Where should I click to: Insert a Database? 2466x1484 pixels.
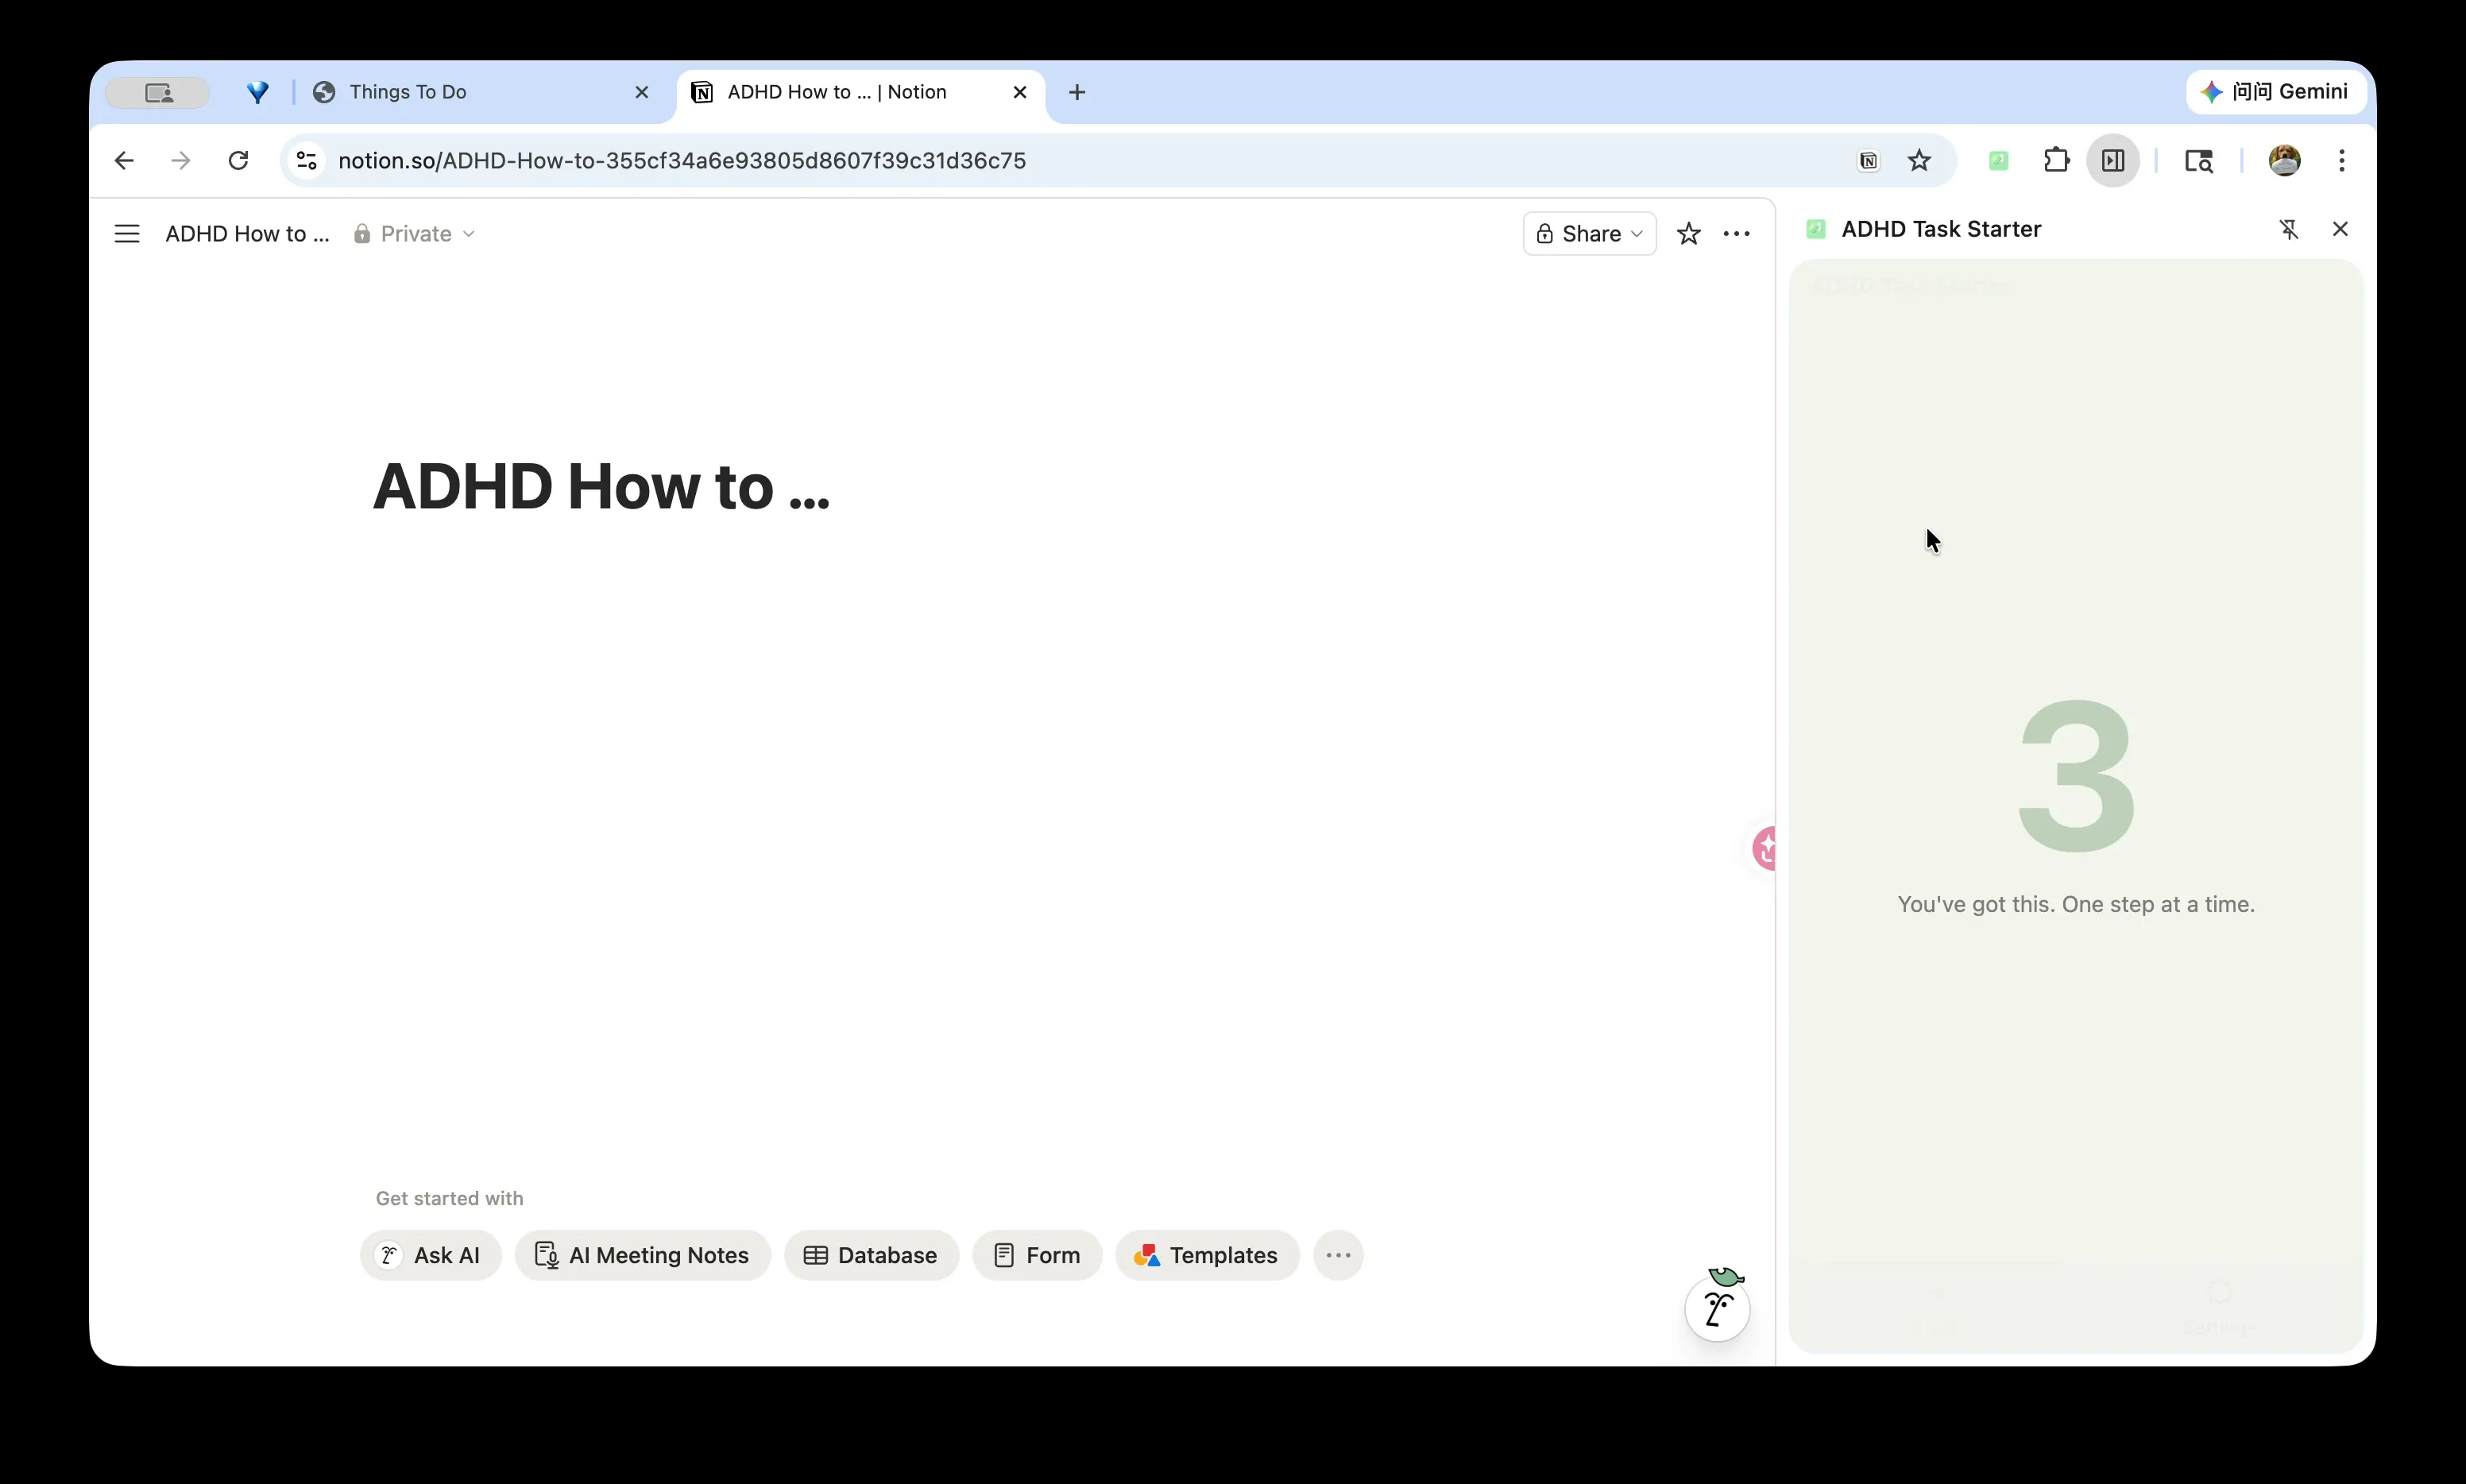[x=871, y=1255]
